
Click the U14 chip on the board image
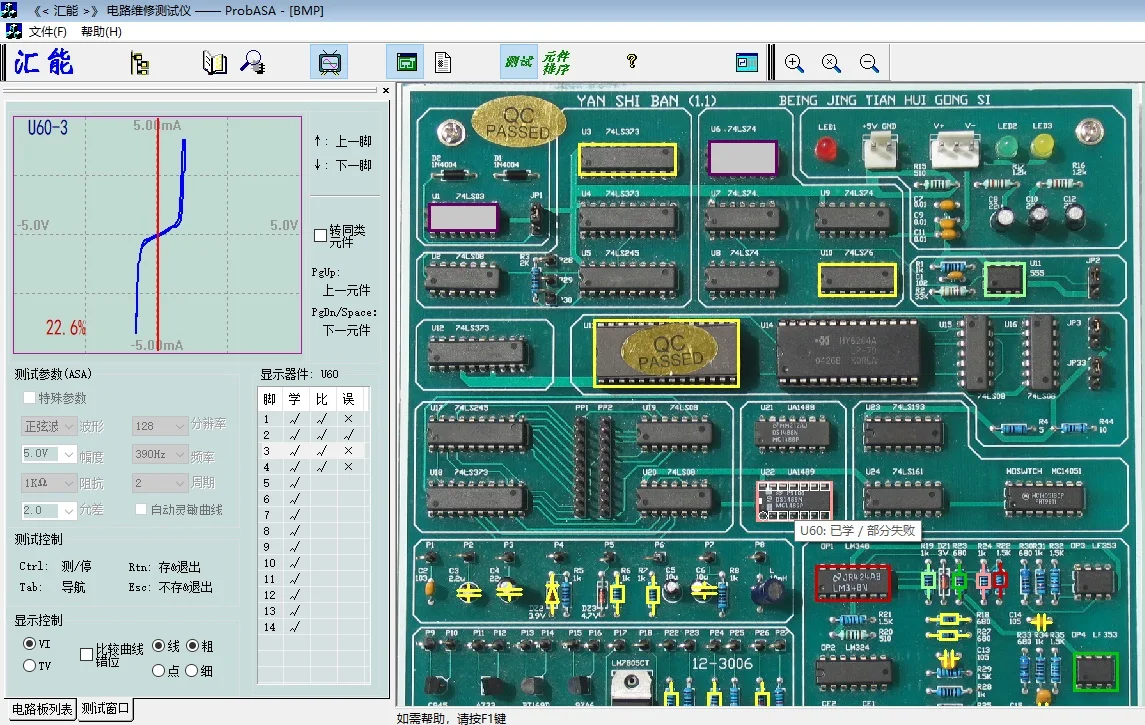coord(849,353)
